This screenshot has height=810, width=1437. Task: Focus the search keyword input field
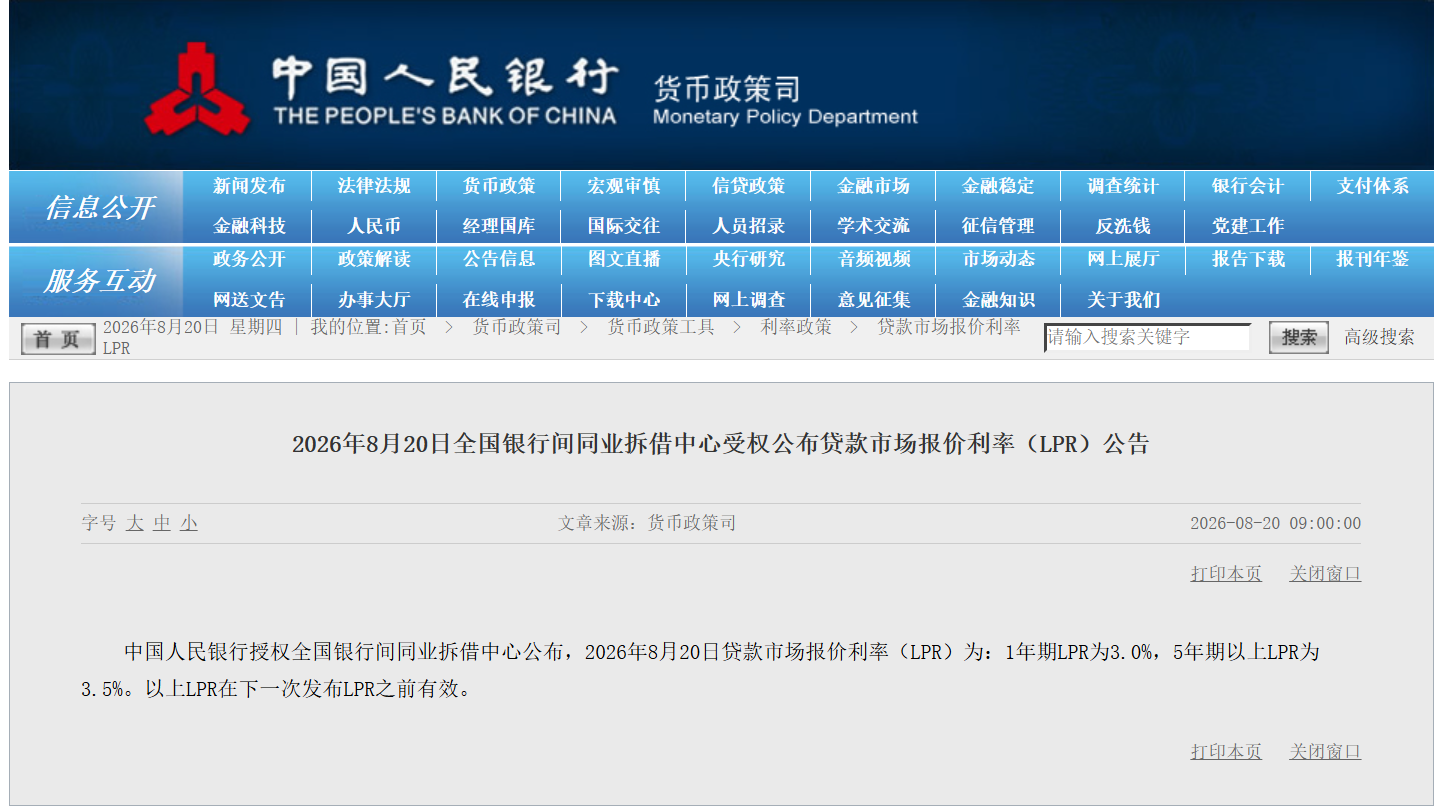click(1147, 338)
